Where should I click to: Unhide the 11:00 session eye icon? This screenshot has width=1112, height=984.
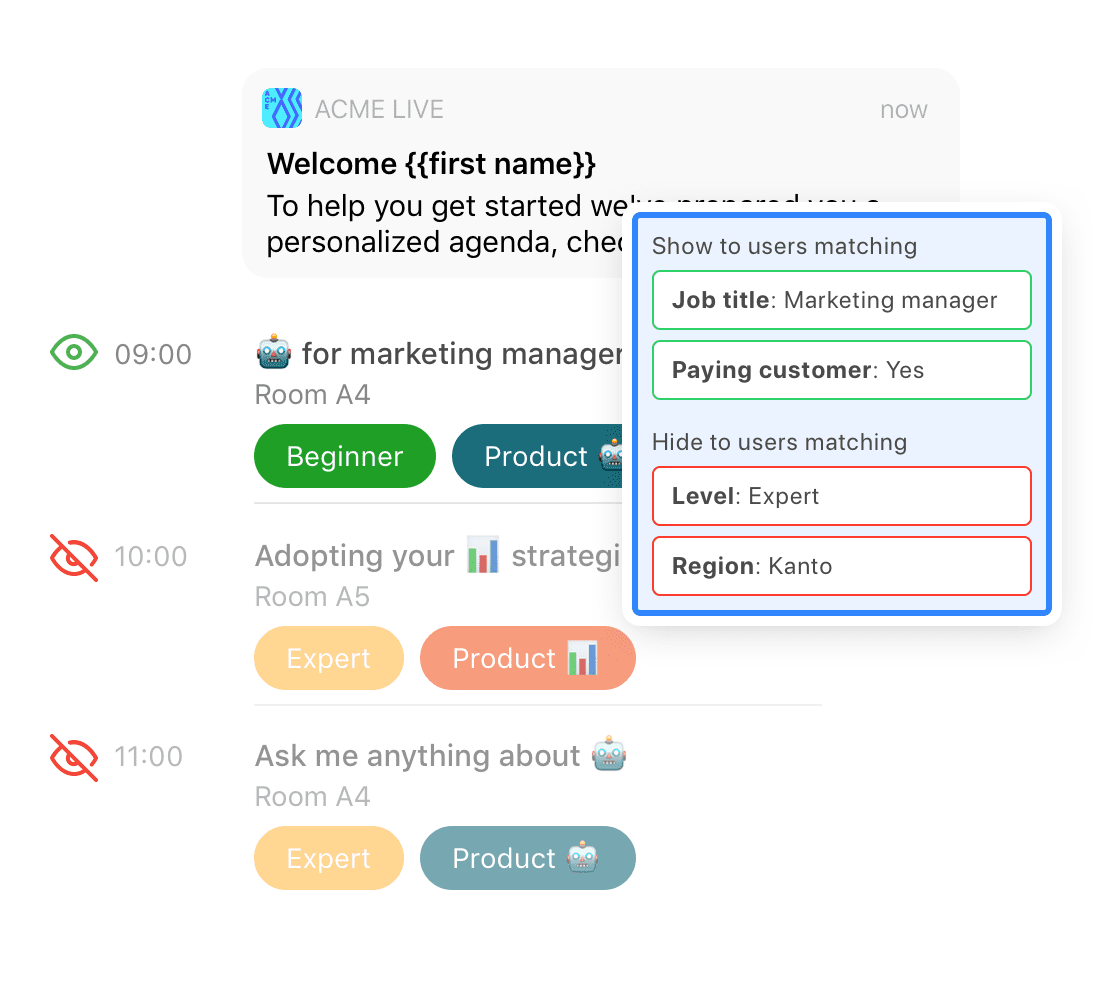click(74, 757)
